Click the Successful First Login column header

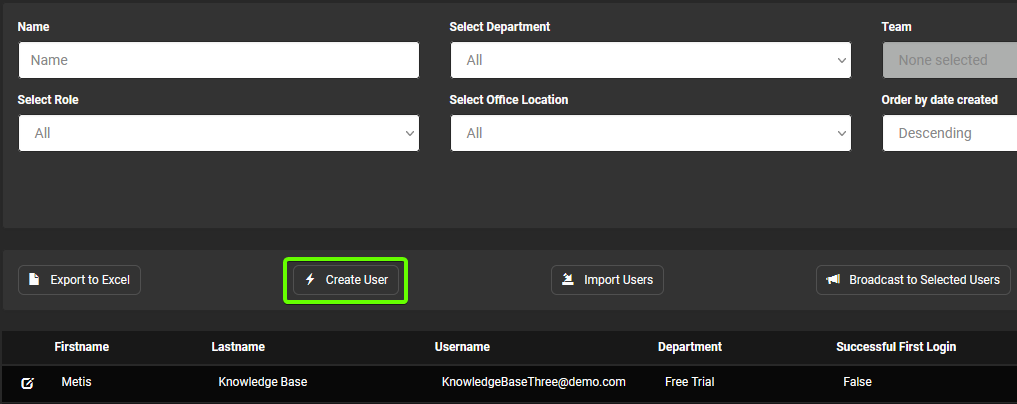coord(896,347)
